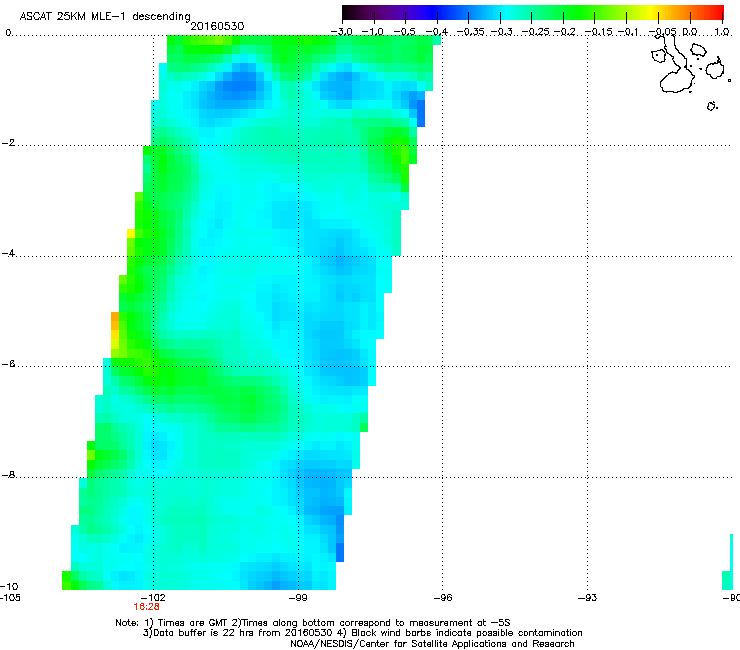
Task: Click the colorbar label -0.15
Action: point(598,32)
